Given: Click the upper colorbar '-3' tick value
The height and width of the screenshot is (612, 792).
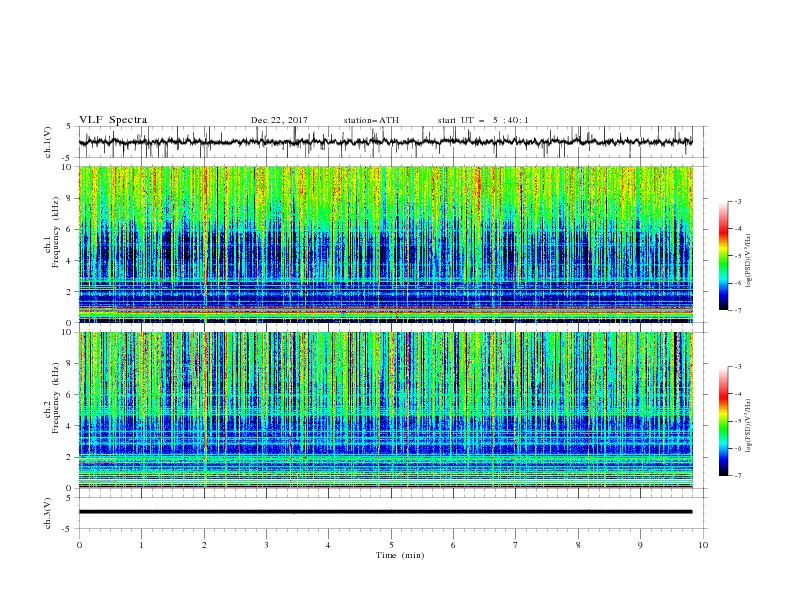Looking at the screenshot, I should coord(737,201).
